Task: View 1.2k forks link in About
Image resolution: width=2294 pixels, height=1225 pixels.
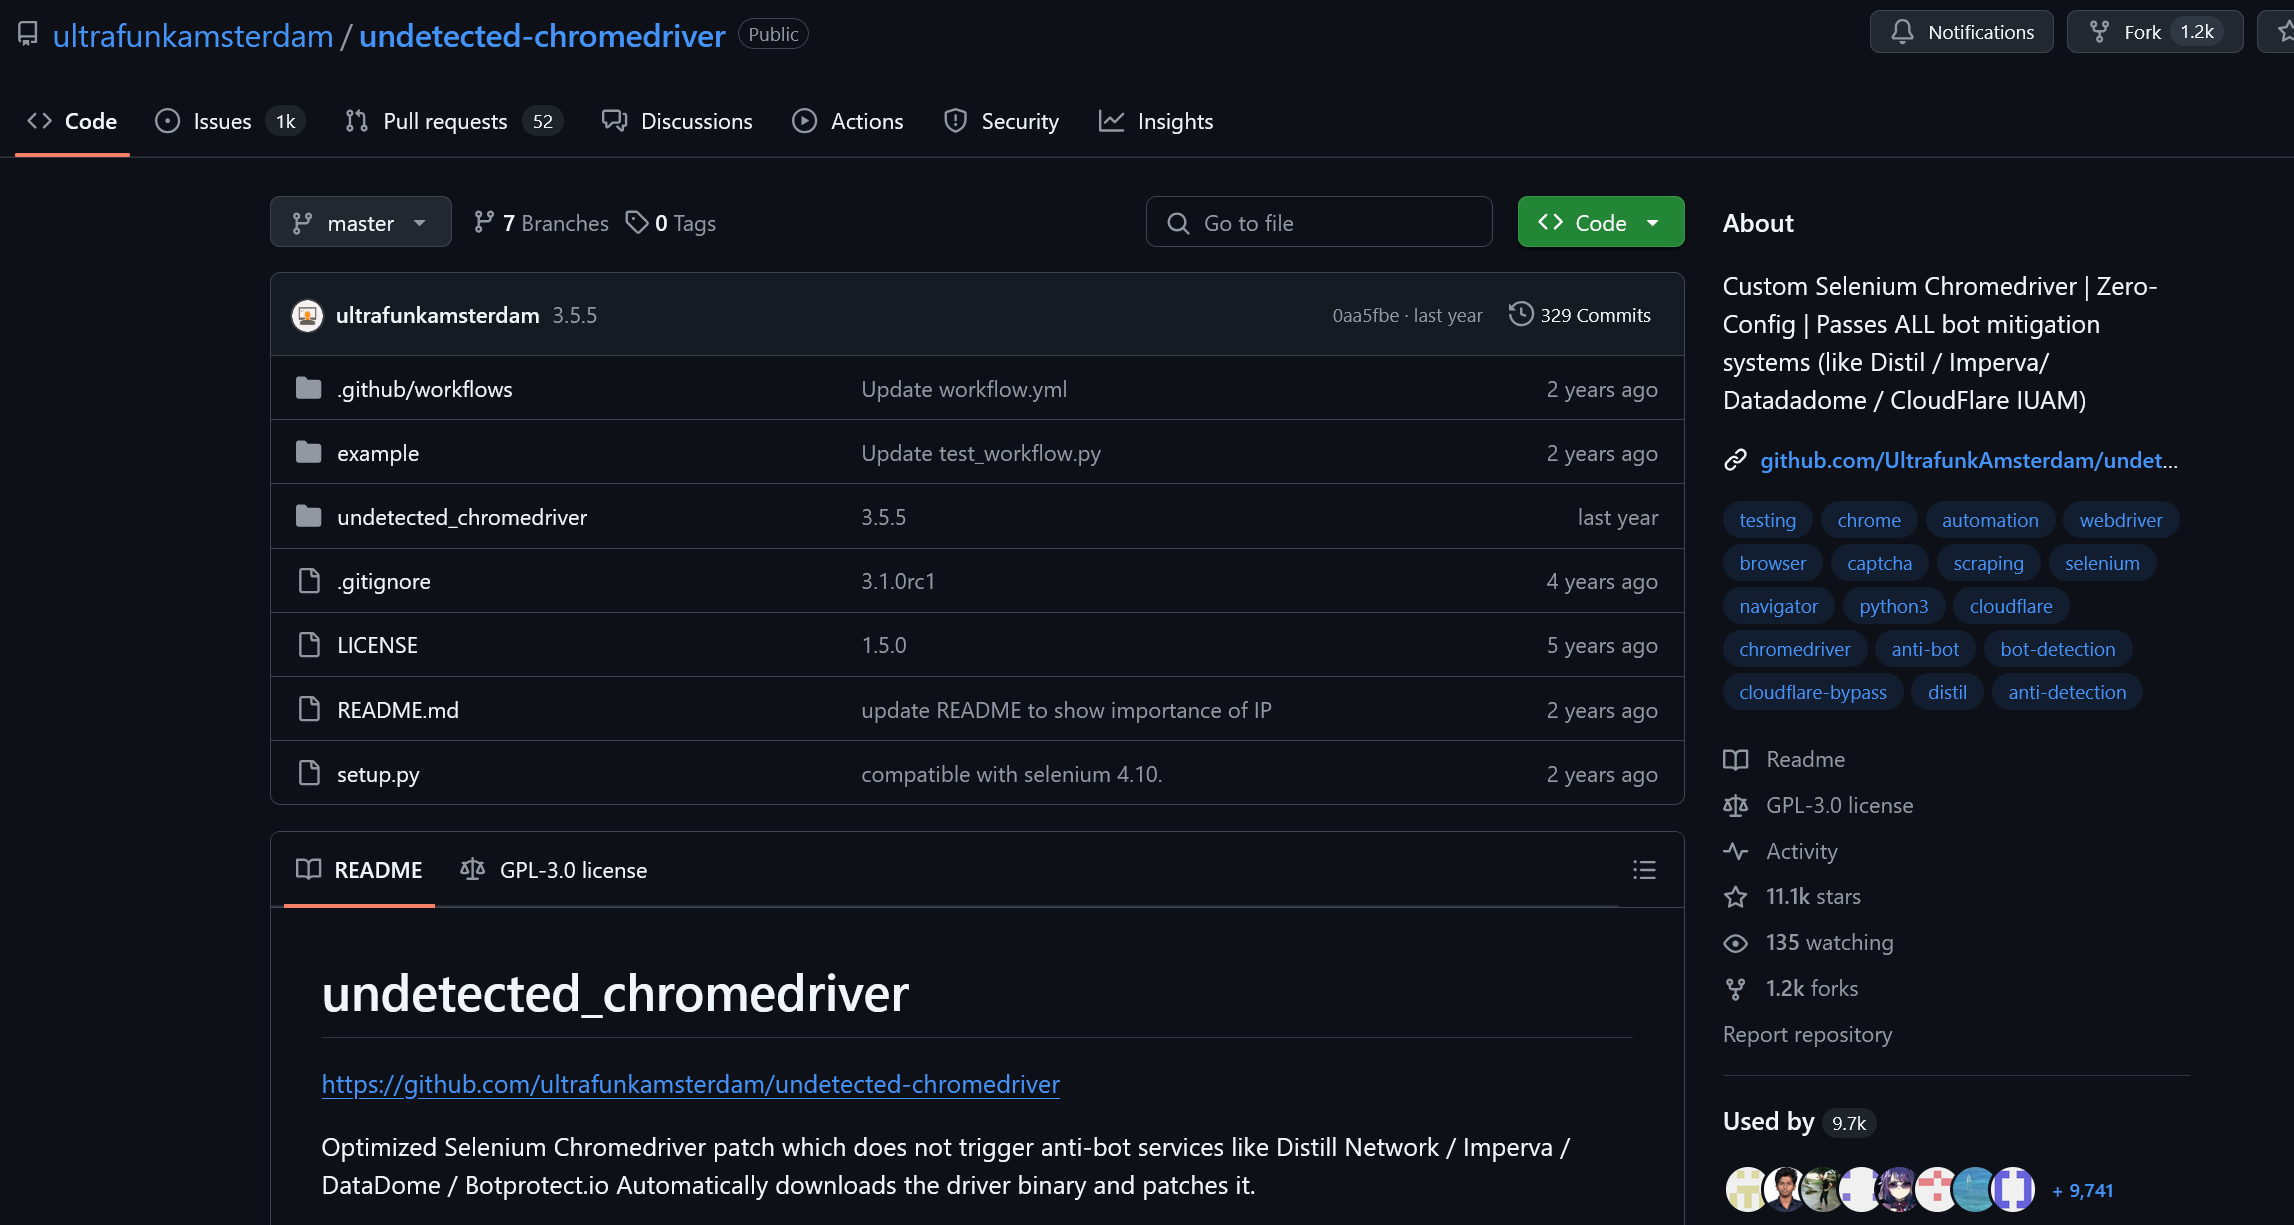Action: (1791, 988)
